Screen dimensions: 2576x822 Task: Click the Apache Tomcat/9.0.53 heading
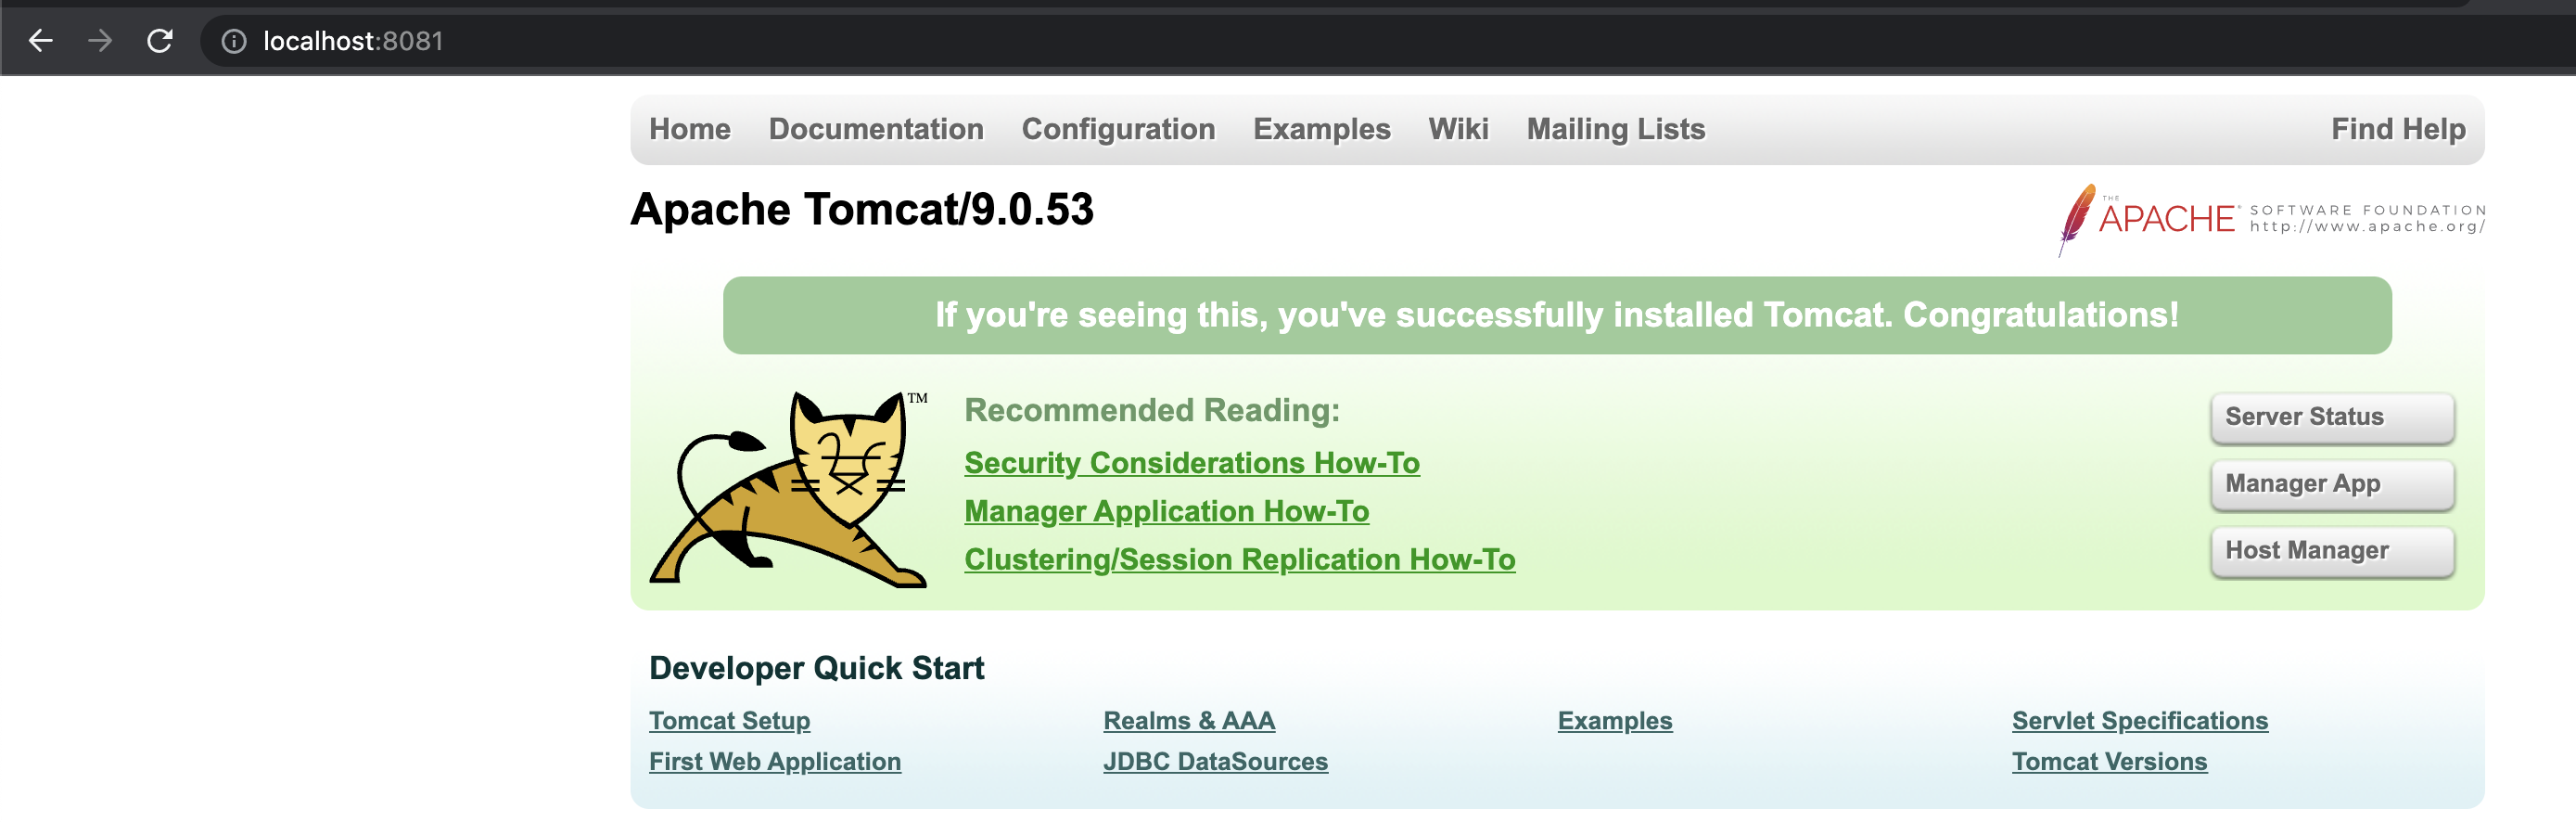pos(861,209)
